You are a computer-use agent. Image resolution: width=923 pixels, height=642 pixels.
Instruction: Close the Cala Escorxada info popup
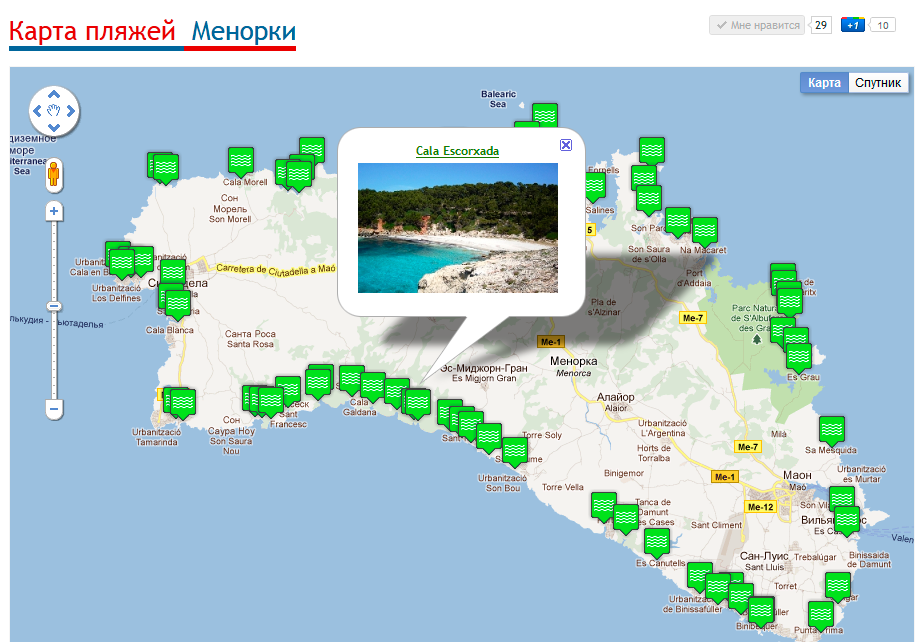coord(566,145)
